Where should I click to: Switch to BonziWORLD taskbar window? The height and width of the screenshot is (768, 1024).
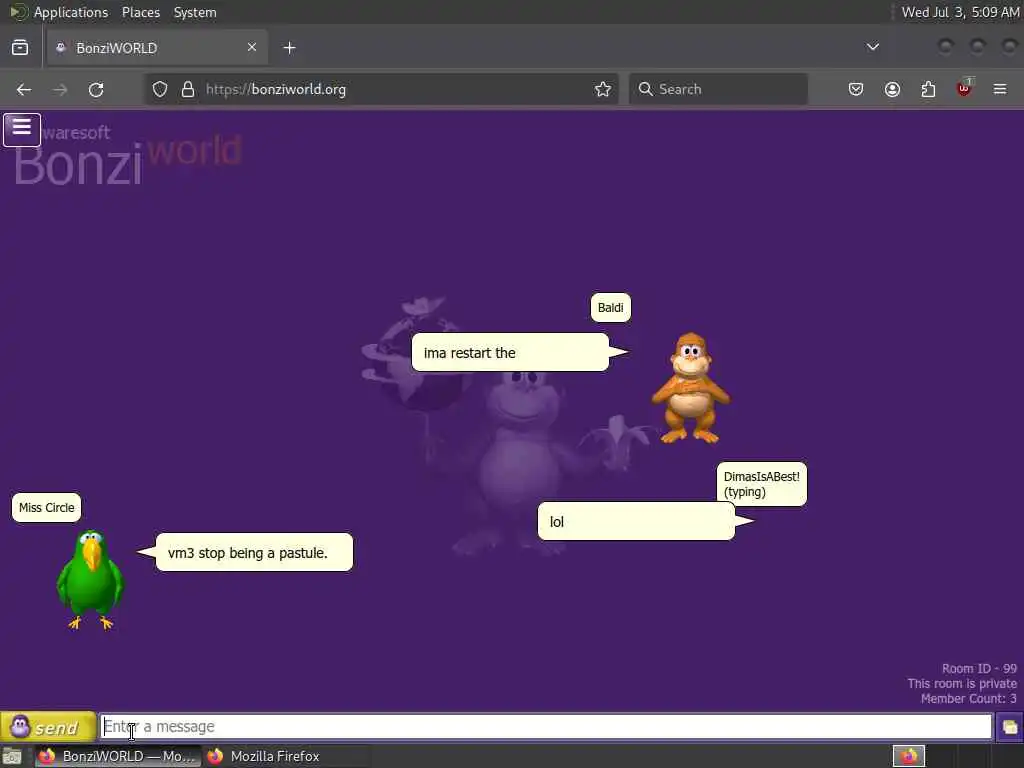click(x=118, y=756)
